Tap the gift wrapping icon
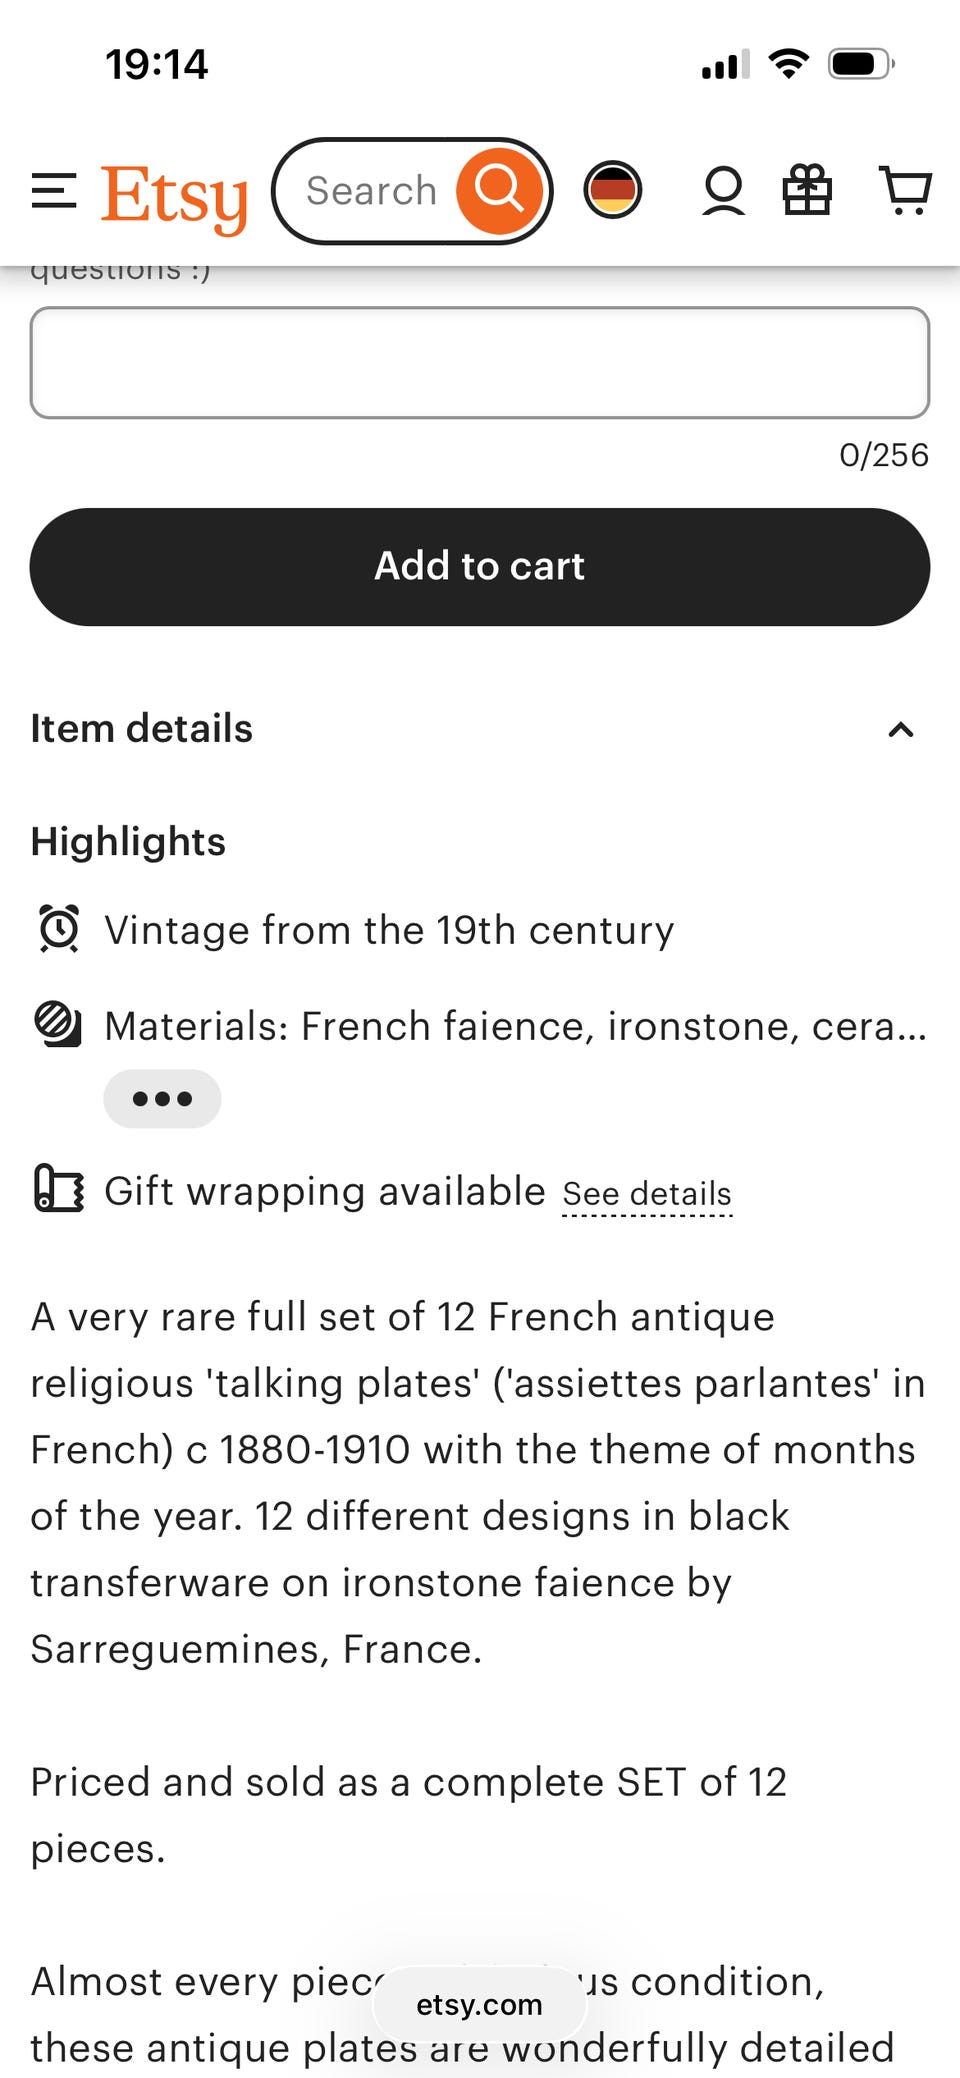 point(59,1188)
